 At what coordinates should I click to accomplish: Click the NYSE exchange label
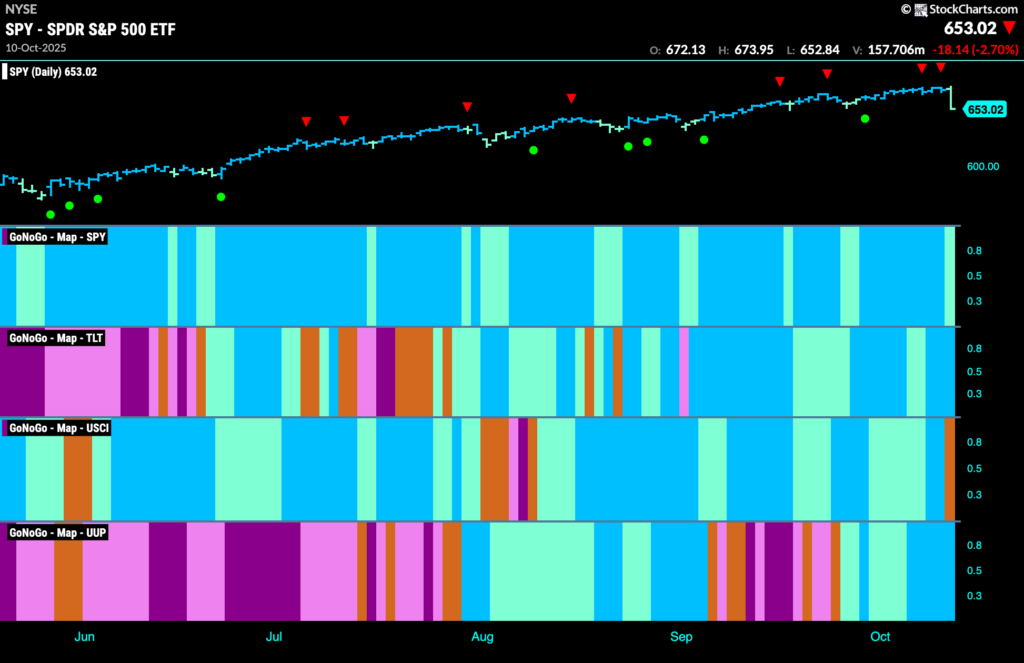point(21,9)
